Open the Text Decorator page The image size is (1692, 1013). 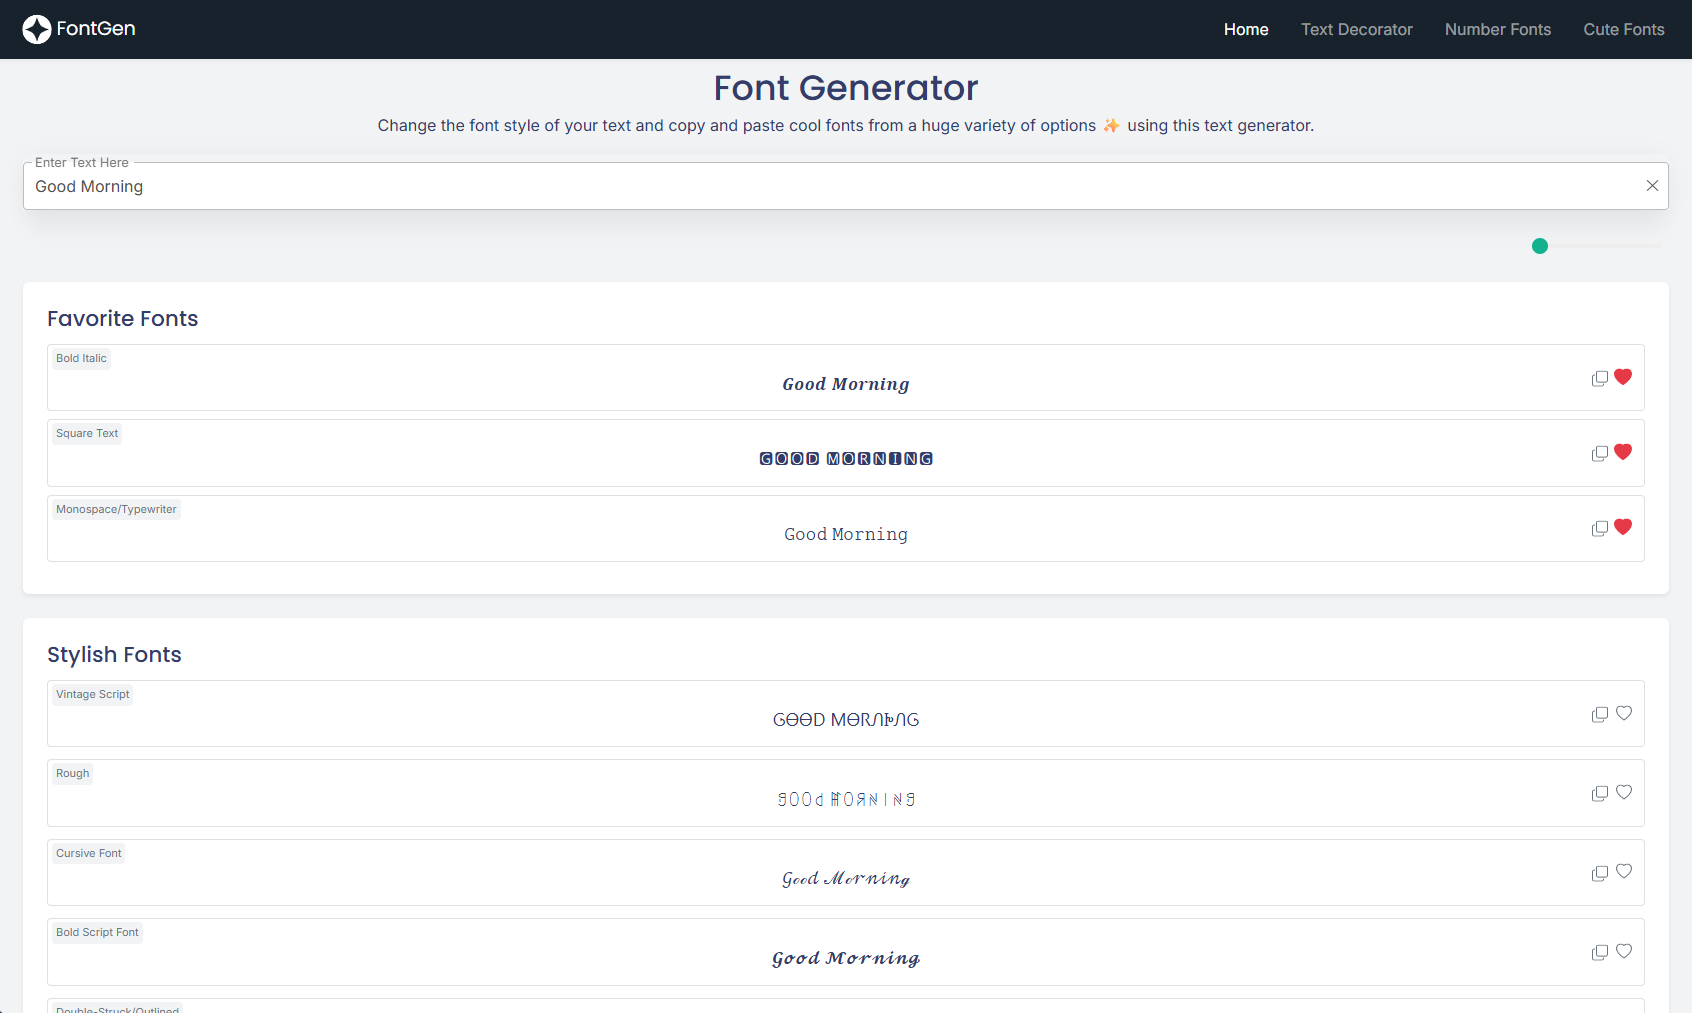[1356, 29]
